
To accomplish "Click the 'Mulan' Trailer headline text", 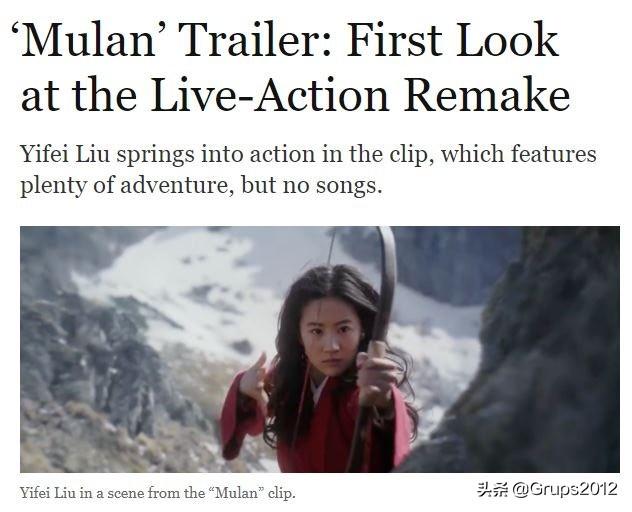I will point(294,68).
